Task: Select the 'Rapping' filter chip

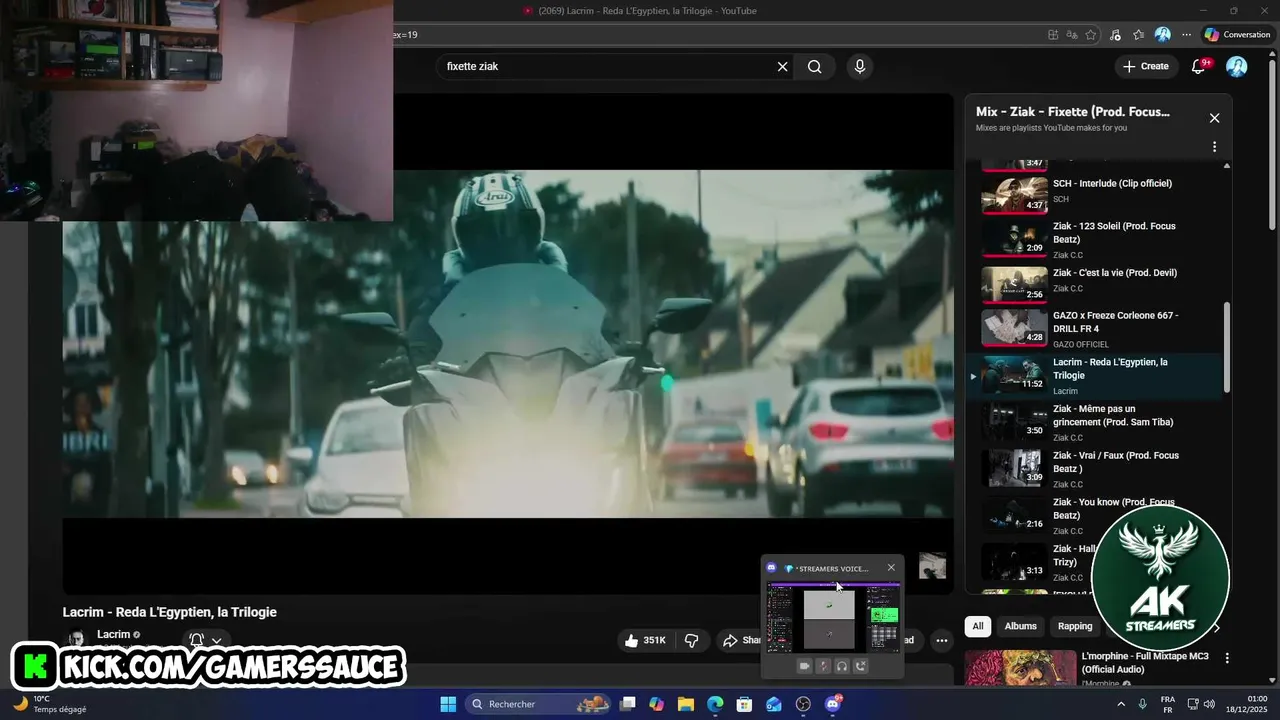Action: tap(1075, 626)
